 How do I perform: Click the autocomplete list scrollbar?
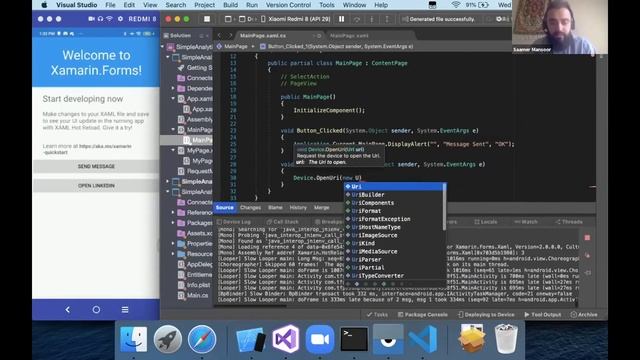444,207
